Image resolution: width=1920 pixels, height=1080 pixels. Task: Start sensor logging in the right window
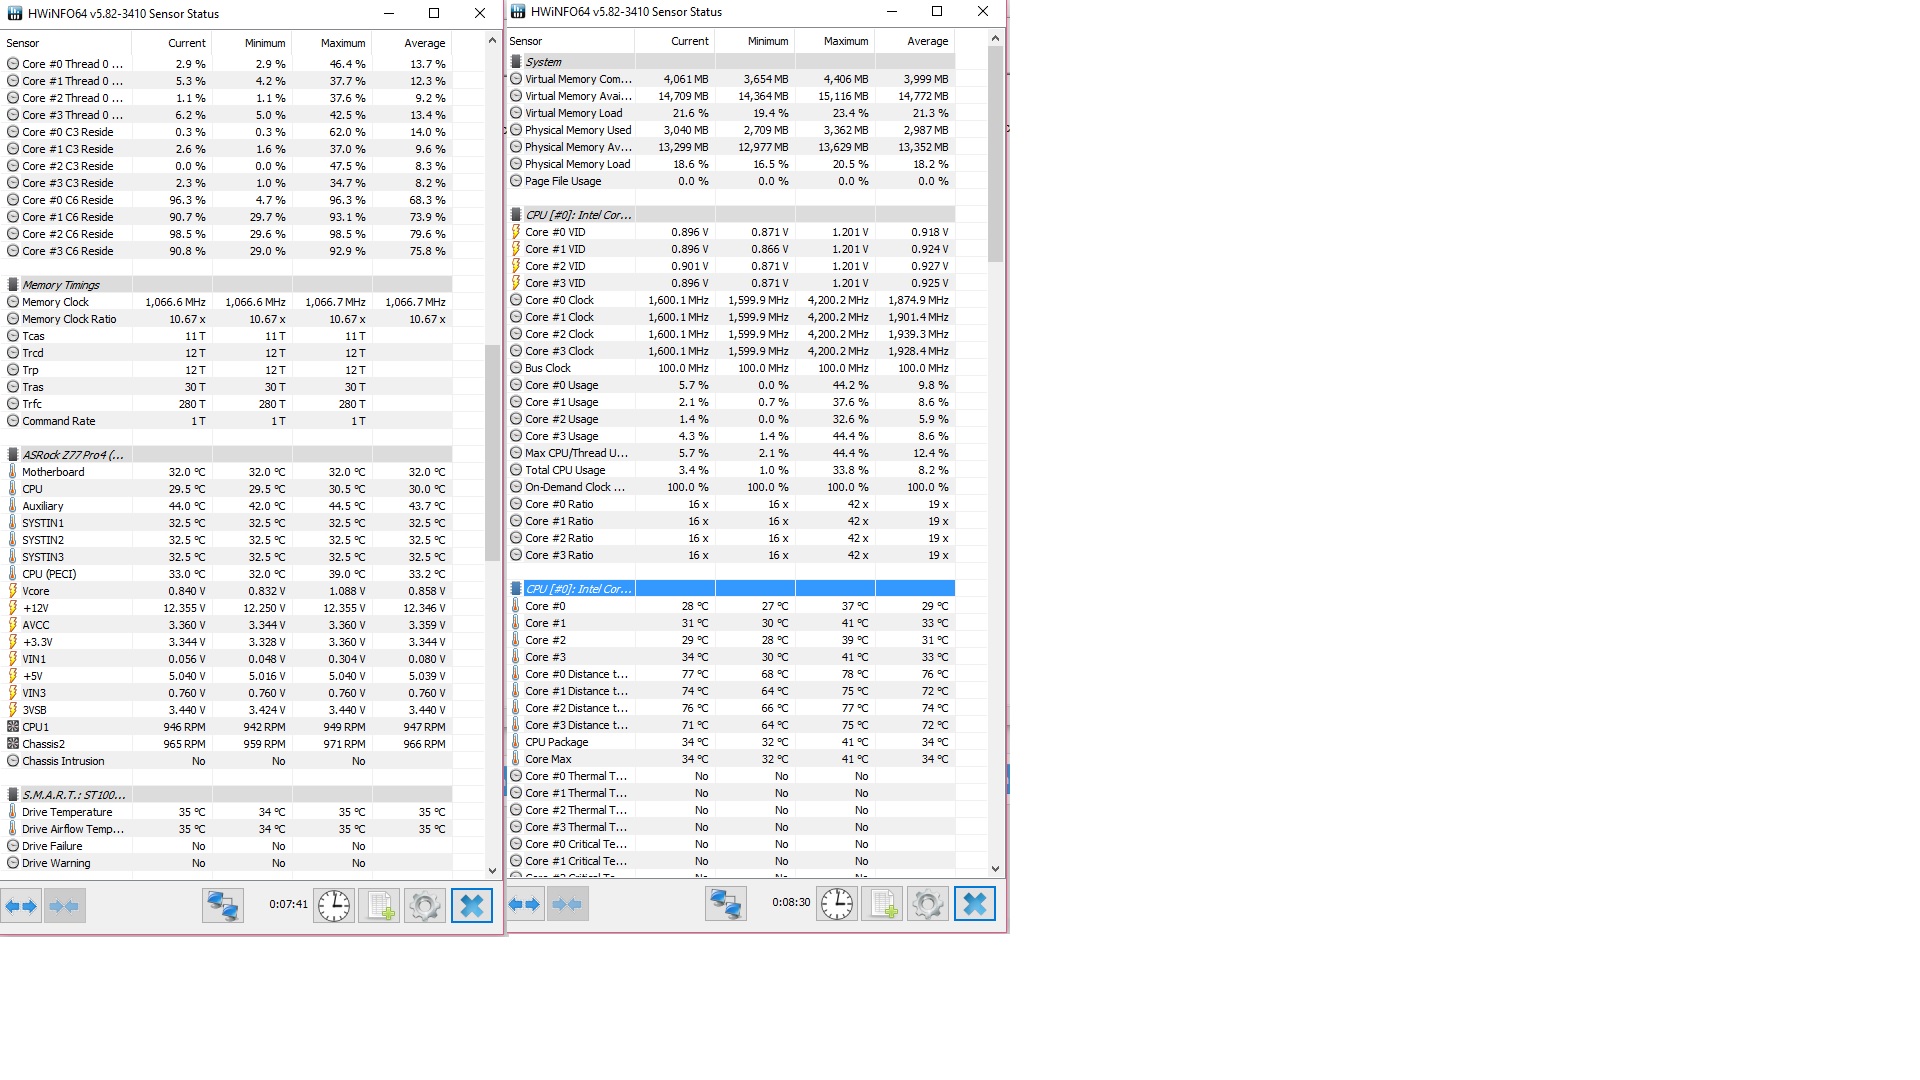click(882, 904)
